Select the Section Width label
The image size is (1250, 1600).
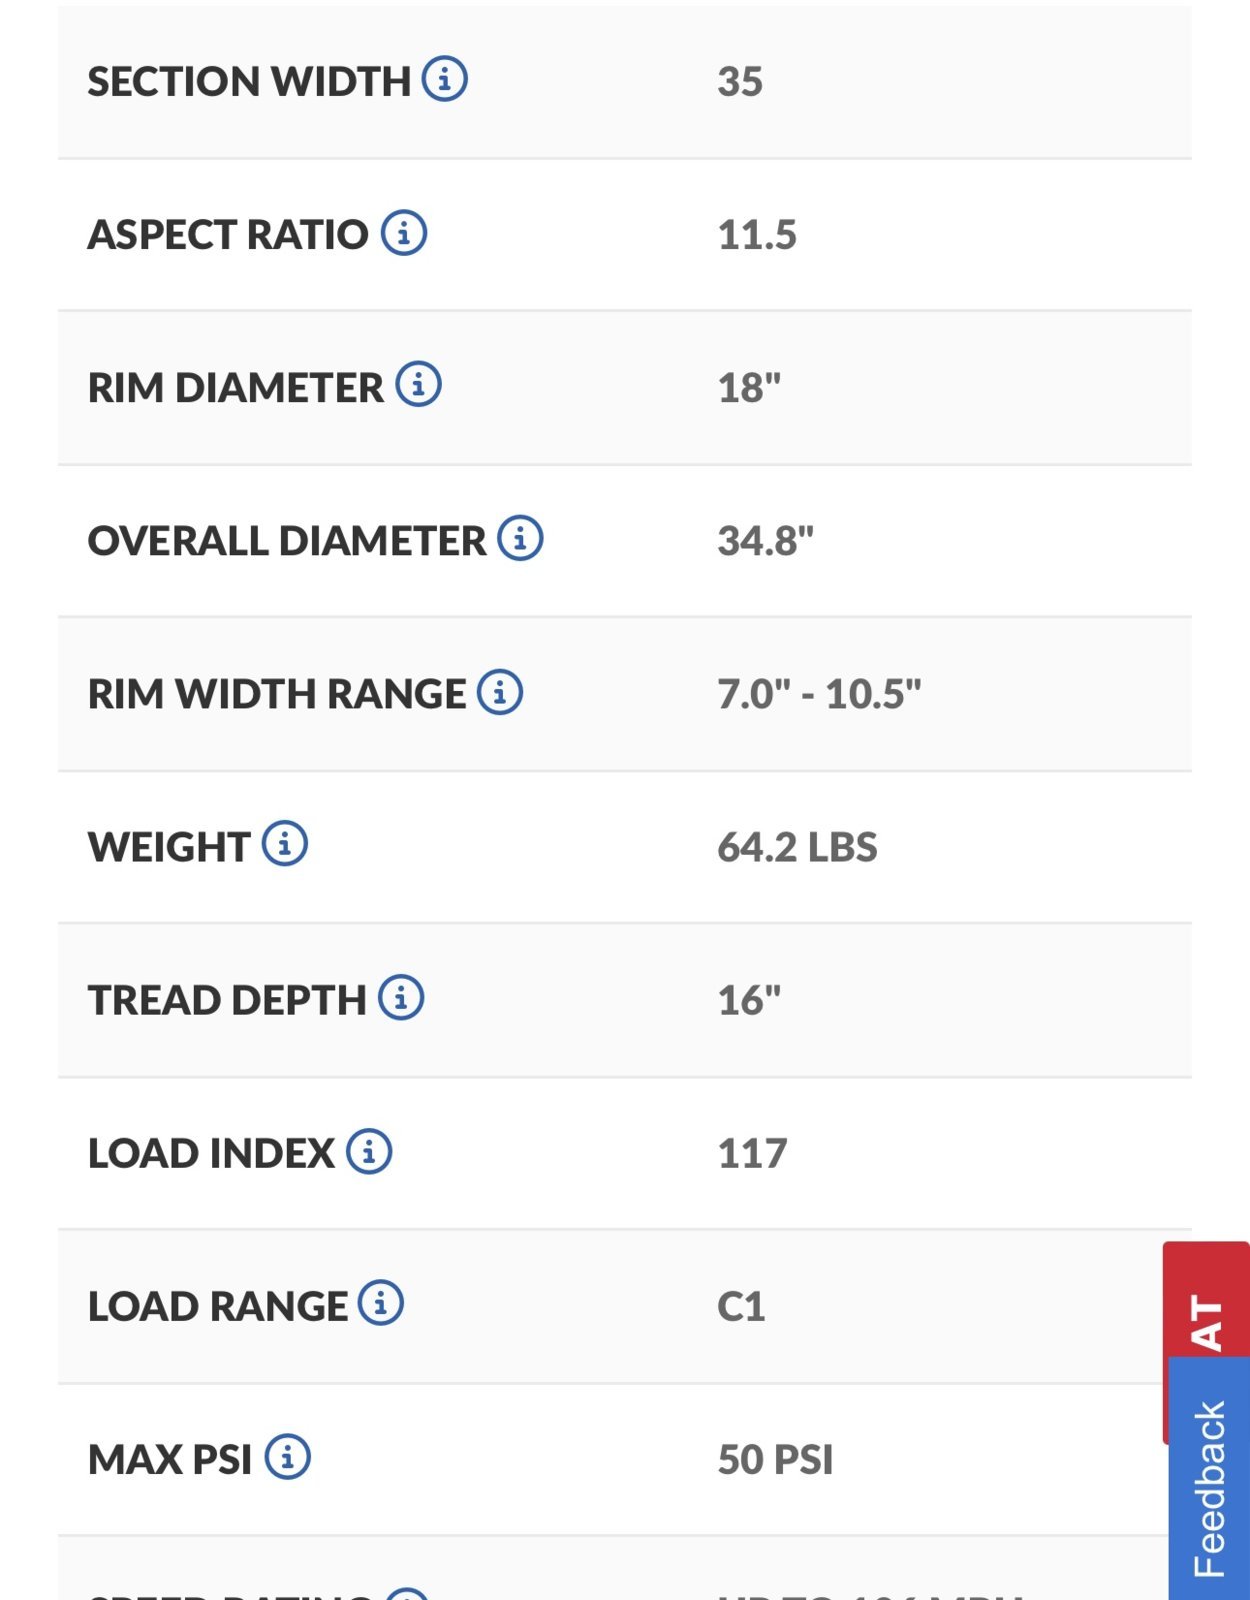click(x=249, y=81)
